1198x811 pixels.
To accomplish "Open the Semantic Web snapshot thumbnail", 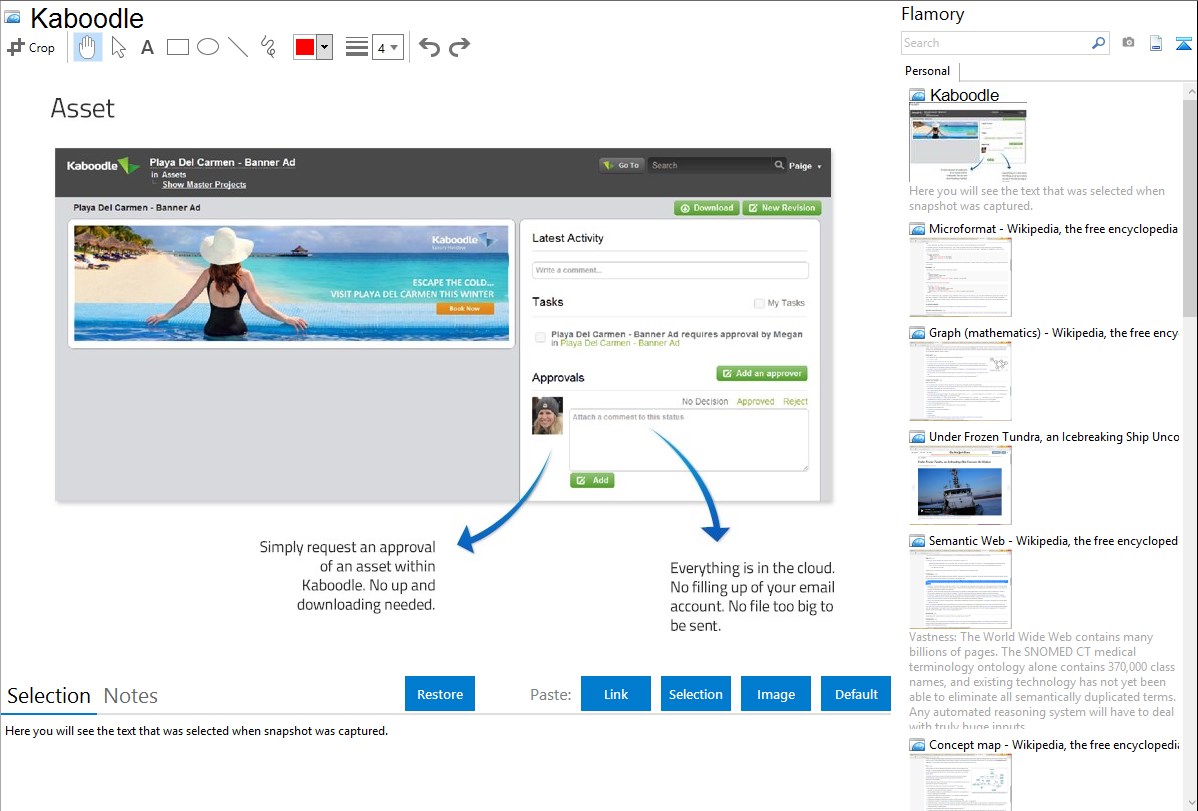I will [x=960, y=589].
